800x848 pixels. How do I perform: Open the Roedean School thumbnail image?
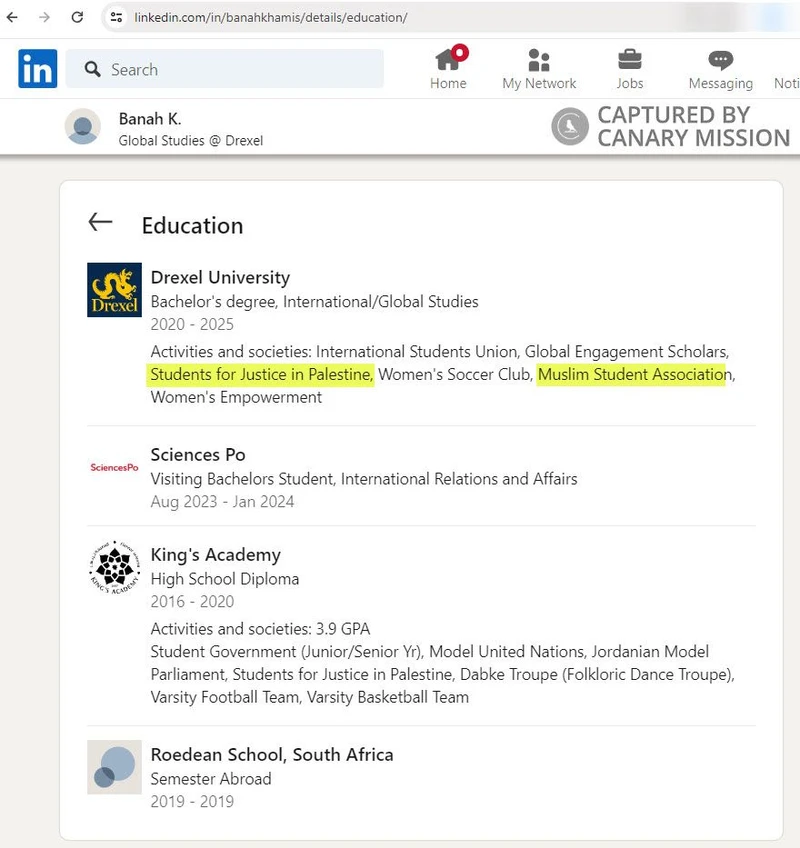114,768
